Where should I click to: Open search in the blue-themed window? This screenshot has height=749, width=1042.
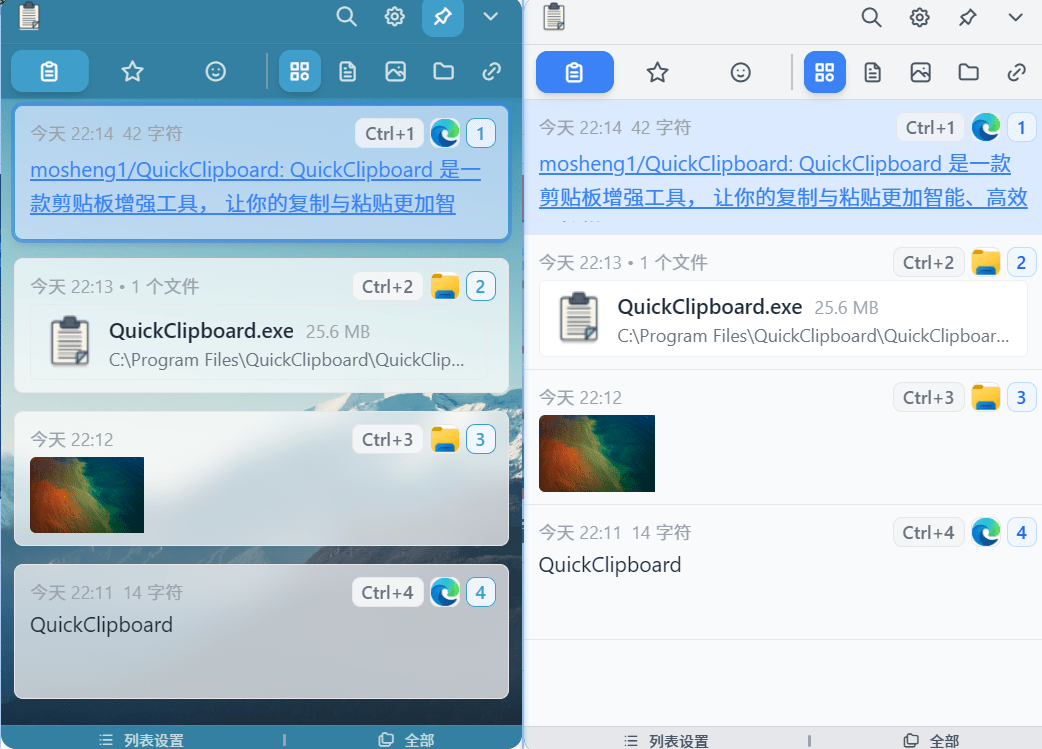click(346, 16)
